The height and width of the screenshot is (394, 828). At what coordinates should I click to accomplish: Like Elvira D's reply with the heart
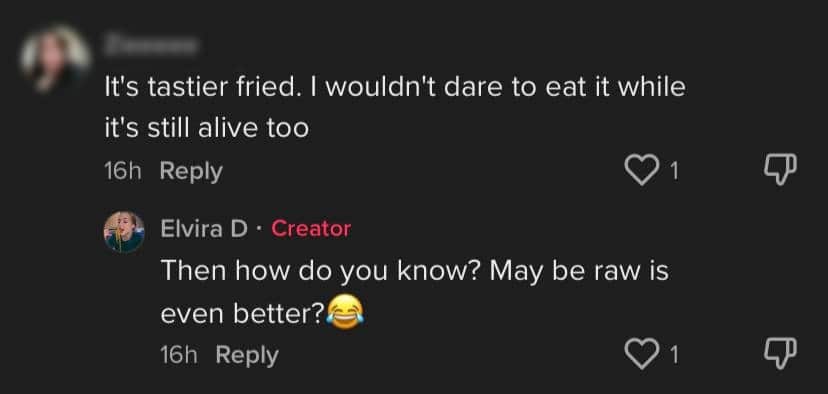point(640,354)
